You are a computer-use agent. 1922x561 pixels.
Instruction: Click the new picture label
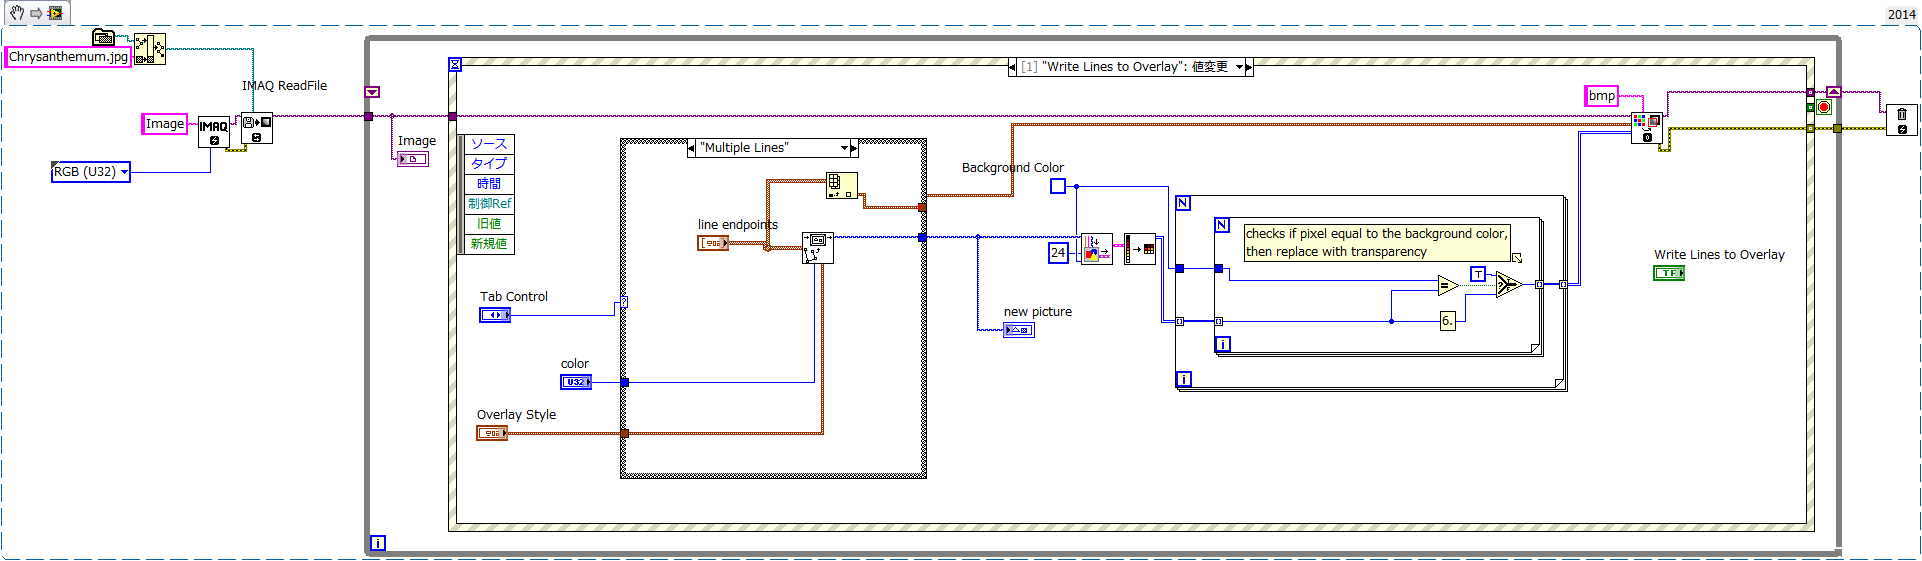tap(1038, 312)
